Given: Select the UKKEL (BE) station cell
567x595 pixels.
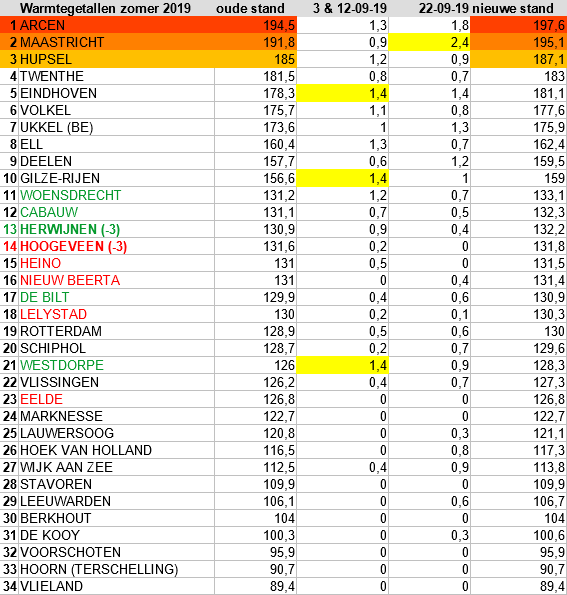Looking at the screenshot, I should click(116, 127).
